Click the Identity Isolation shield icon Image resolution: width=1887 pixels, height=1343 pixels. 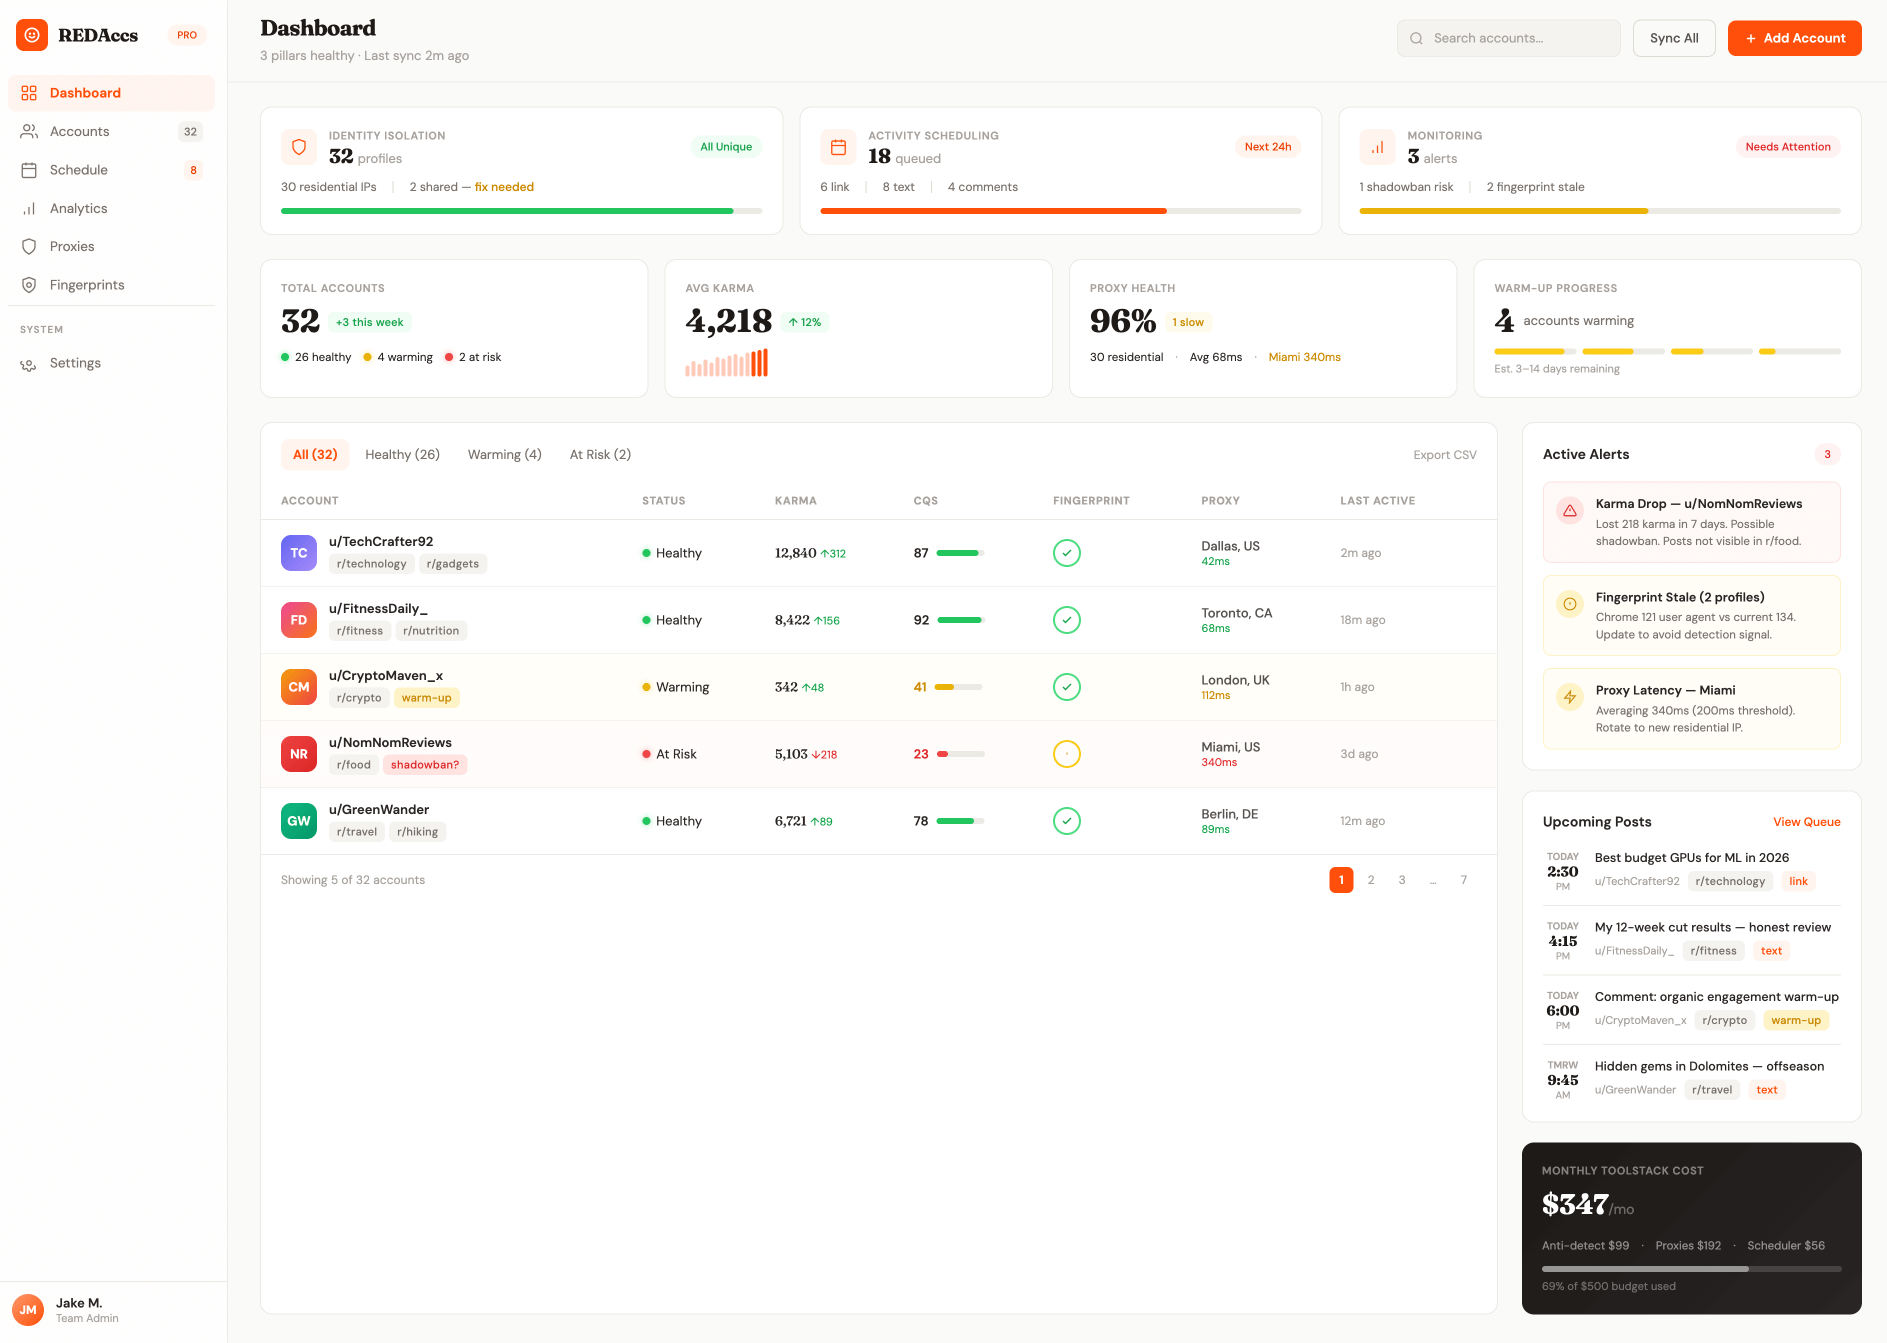(x=298, y=147)
